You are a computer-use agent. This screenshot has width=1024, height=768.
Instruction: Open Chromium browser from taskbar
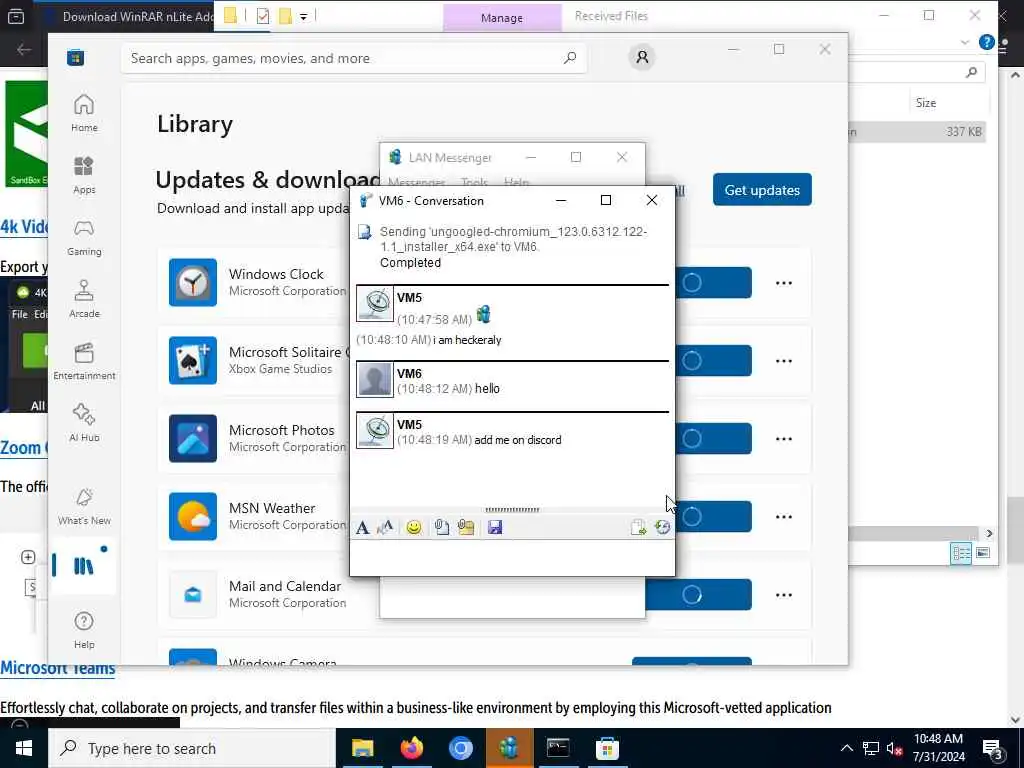coord(460,748)
